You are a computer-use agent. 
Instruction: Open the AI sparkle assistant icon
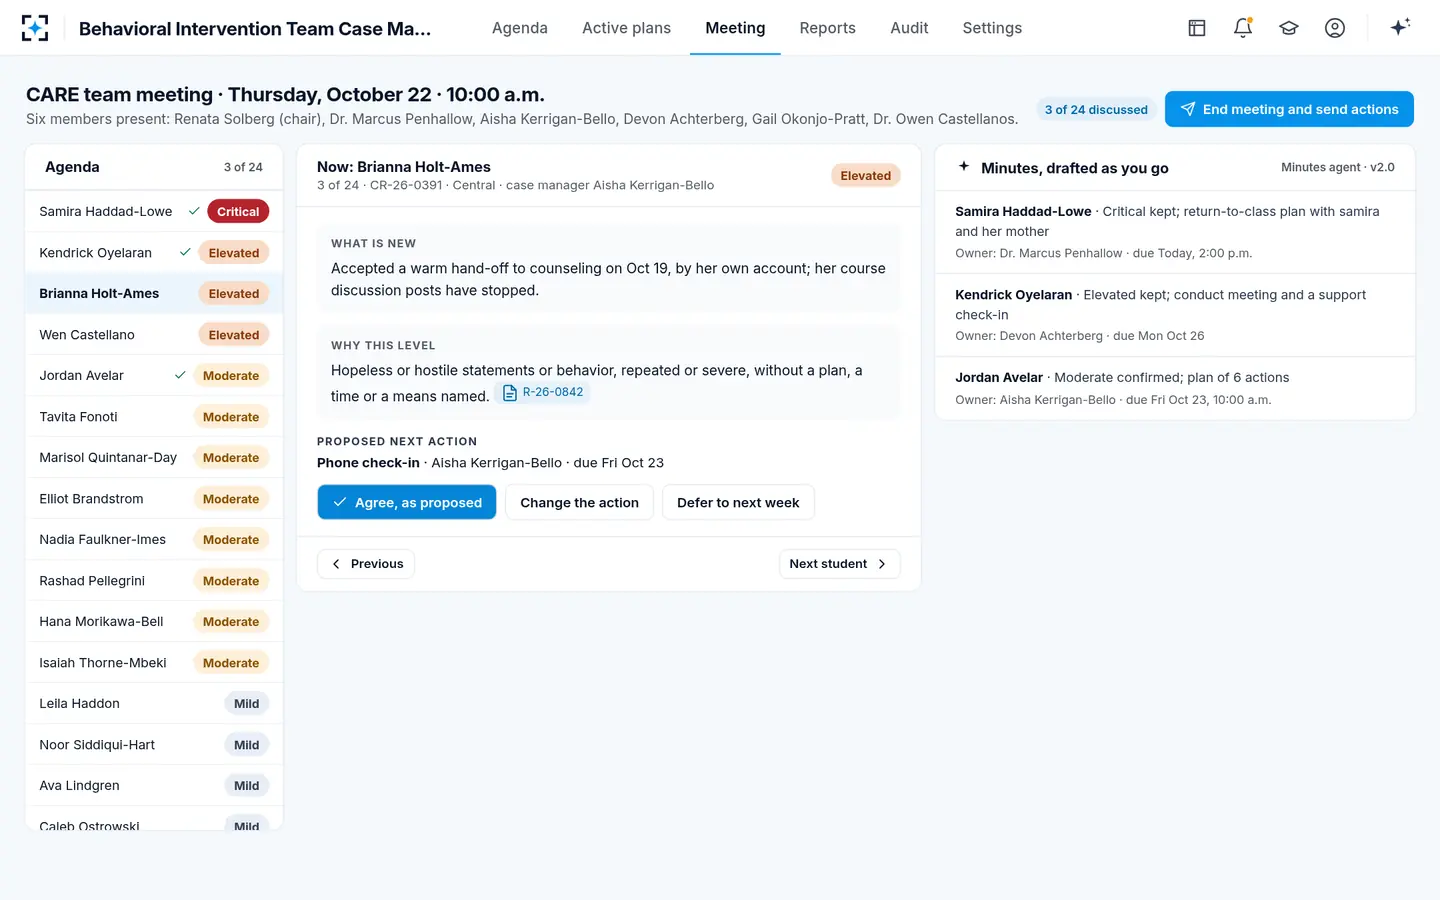click(x=1400, y=27)
